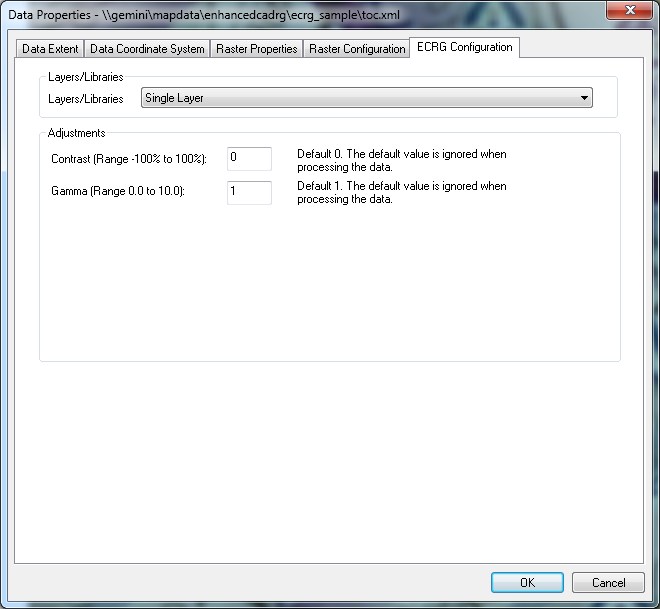Open the Layers/Libraries Single Layer dropdown
Image resolution: width=660 pixels, height=609 pixels.
pos(367,98)
